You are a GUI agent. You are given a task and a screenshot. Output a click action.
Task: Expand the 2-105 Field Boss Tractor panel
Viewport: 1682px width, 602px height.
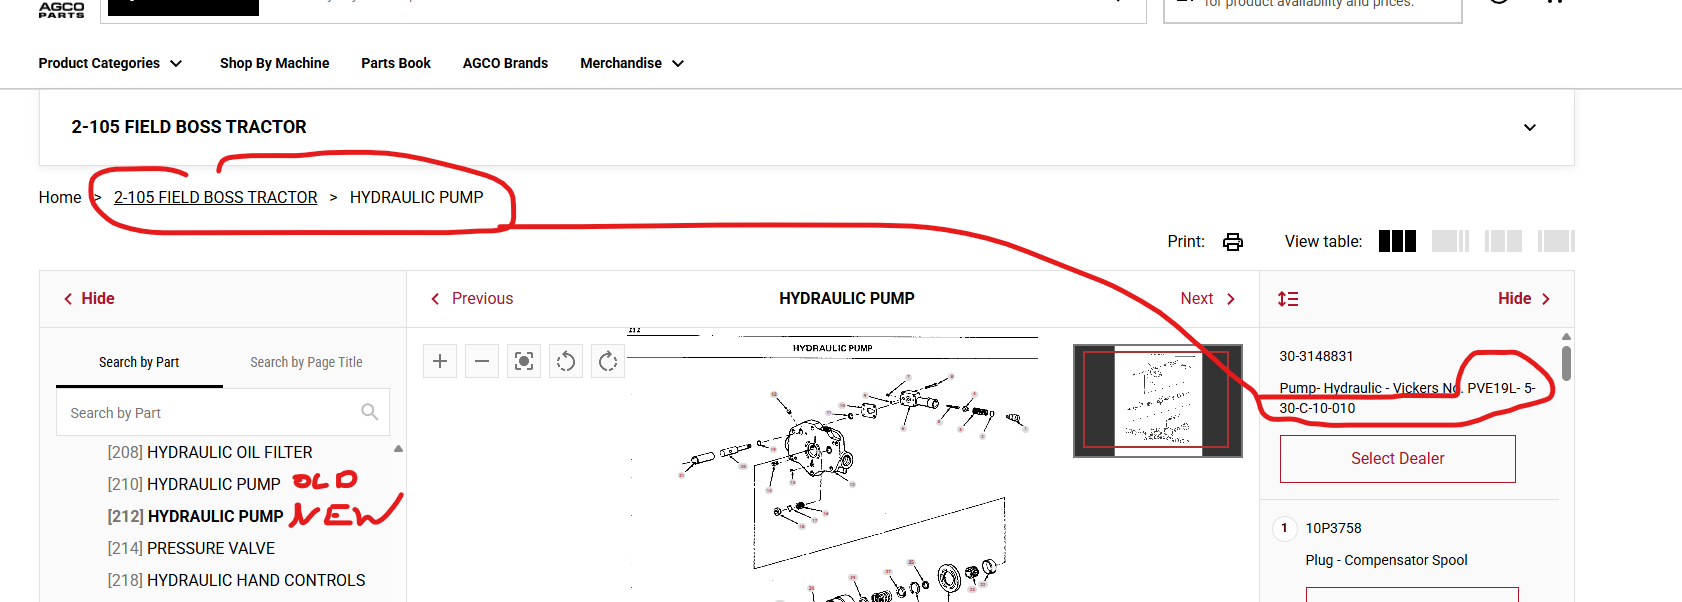pyautogui.click(x=1529, y=127)
